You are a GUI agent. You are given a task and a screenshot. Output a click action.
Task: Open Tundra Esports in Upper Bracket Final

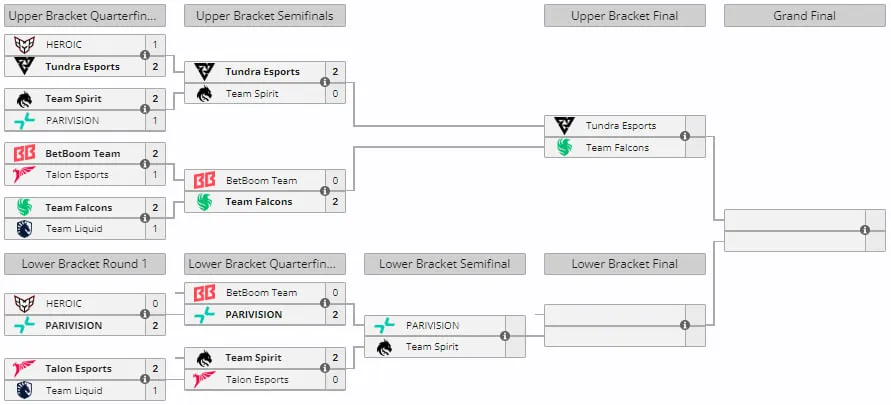pyautogui.click(x=621, y=126)
